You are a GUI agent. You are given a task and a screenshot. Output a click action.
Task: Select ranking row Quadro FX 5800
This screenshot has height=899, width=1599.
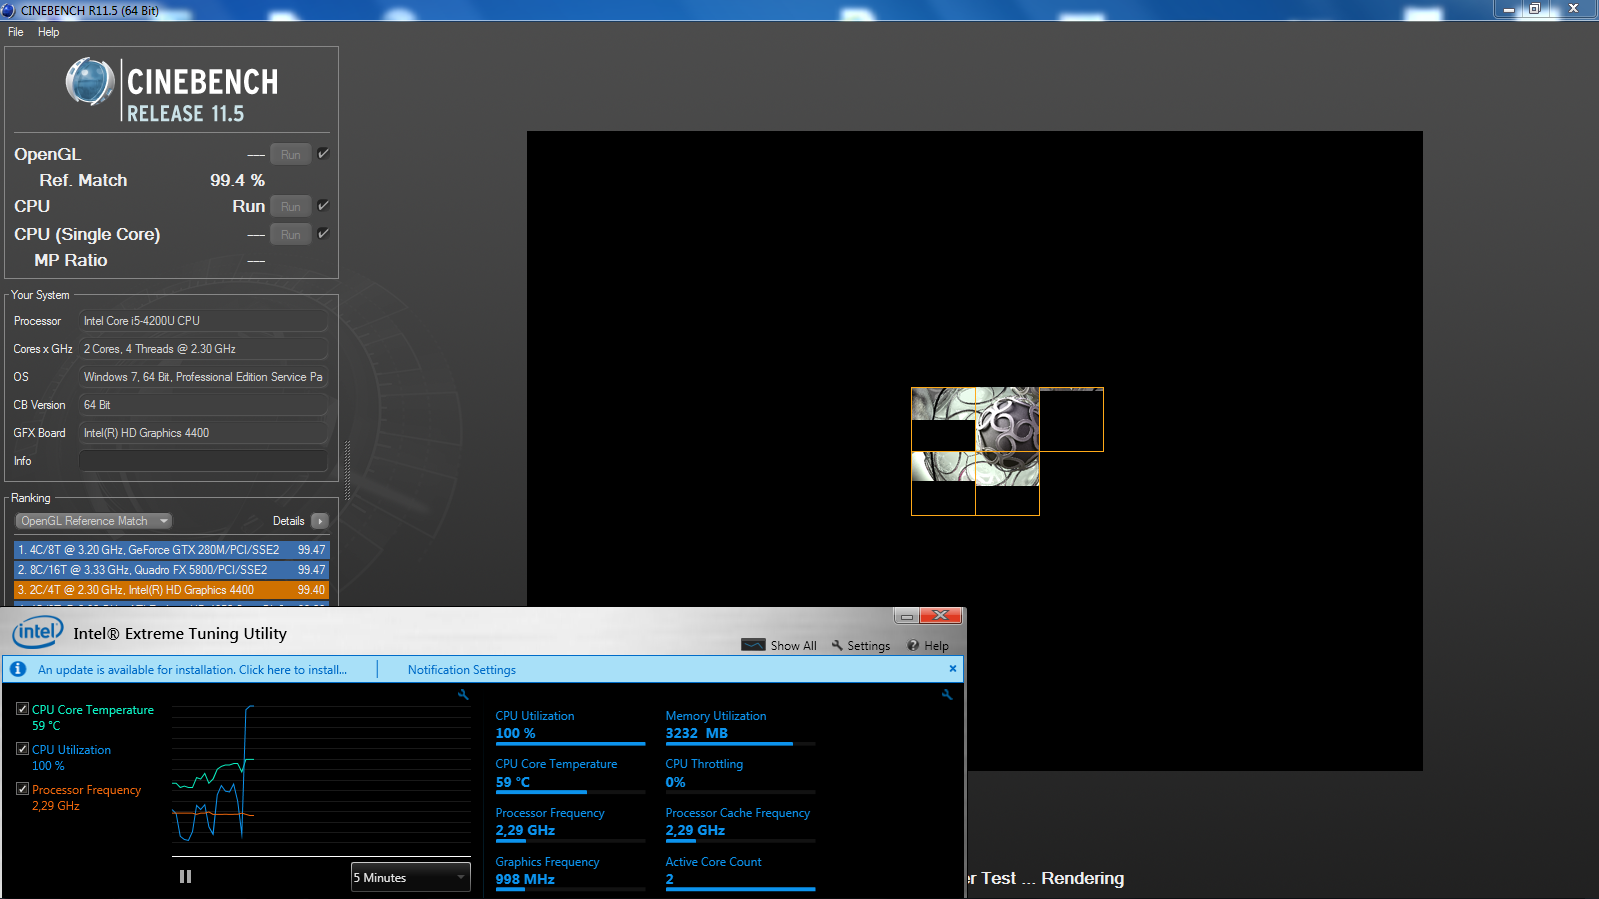[x=171, y=570]
